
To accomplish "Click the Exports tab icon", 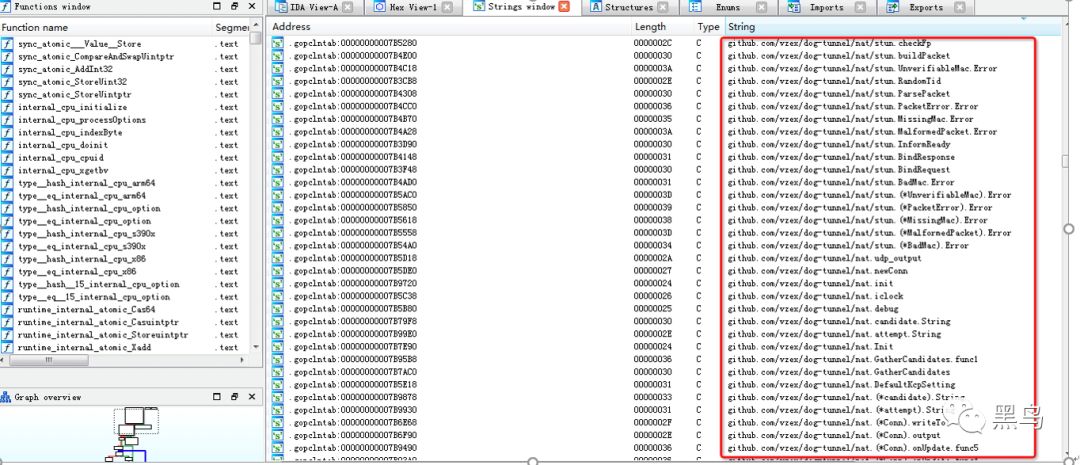I will 893,7.
